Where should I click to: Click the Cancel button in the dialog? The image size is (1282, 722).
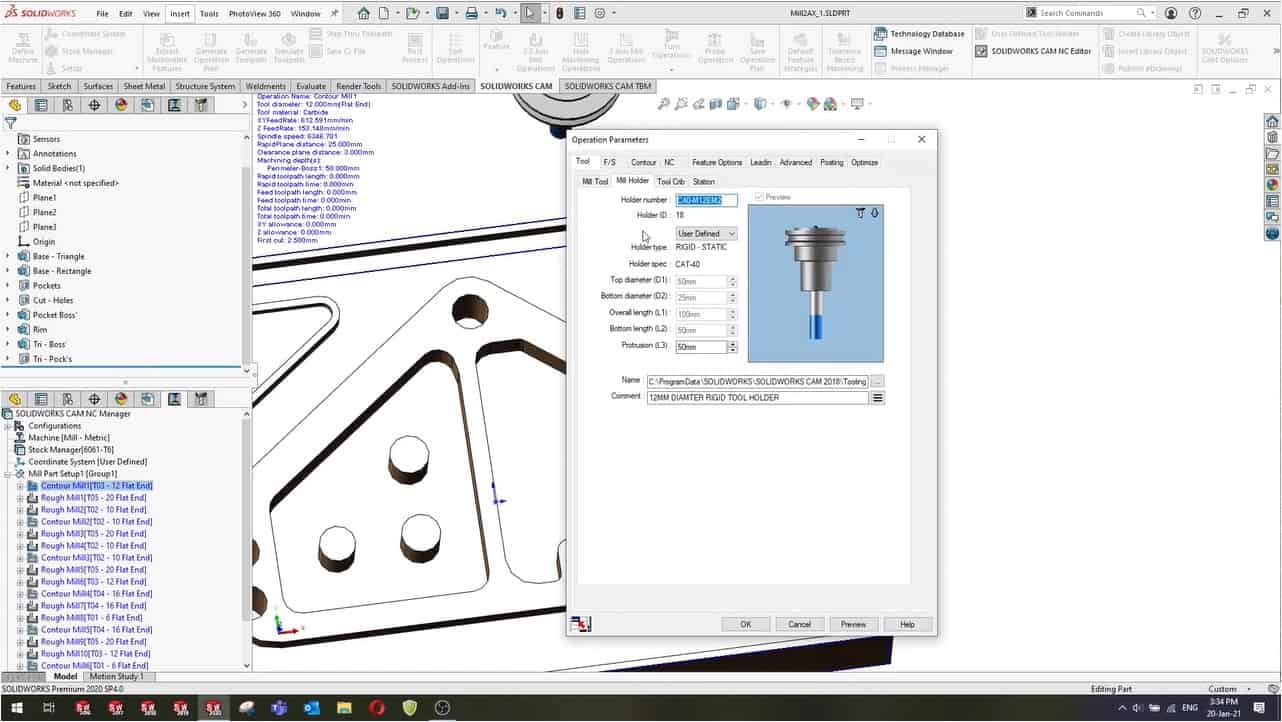[x=799, y=624]
